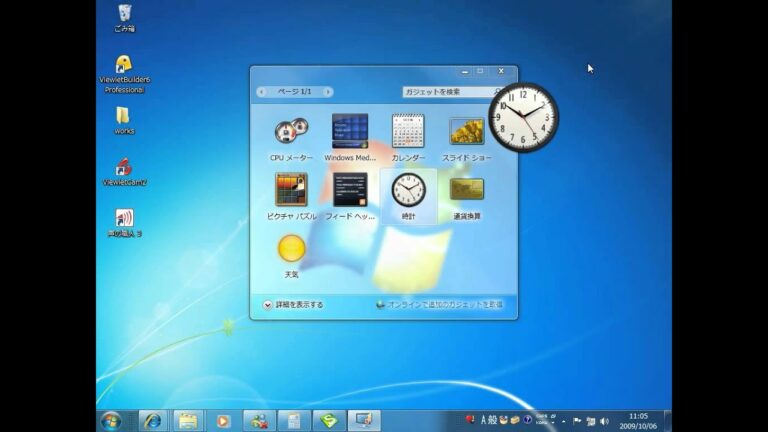Open the network status tray icon
The width and height of the screenshot is (768, 432).
tap(591, 421)
